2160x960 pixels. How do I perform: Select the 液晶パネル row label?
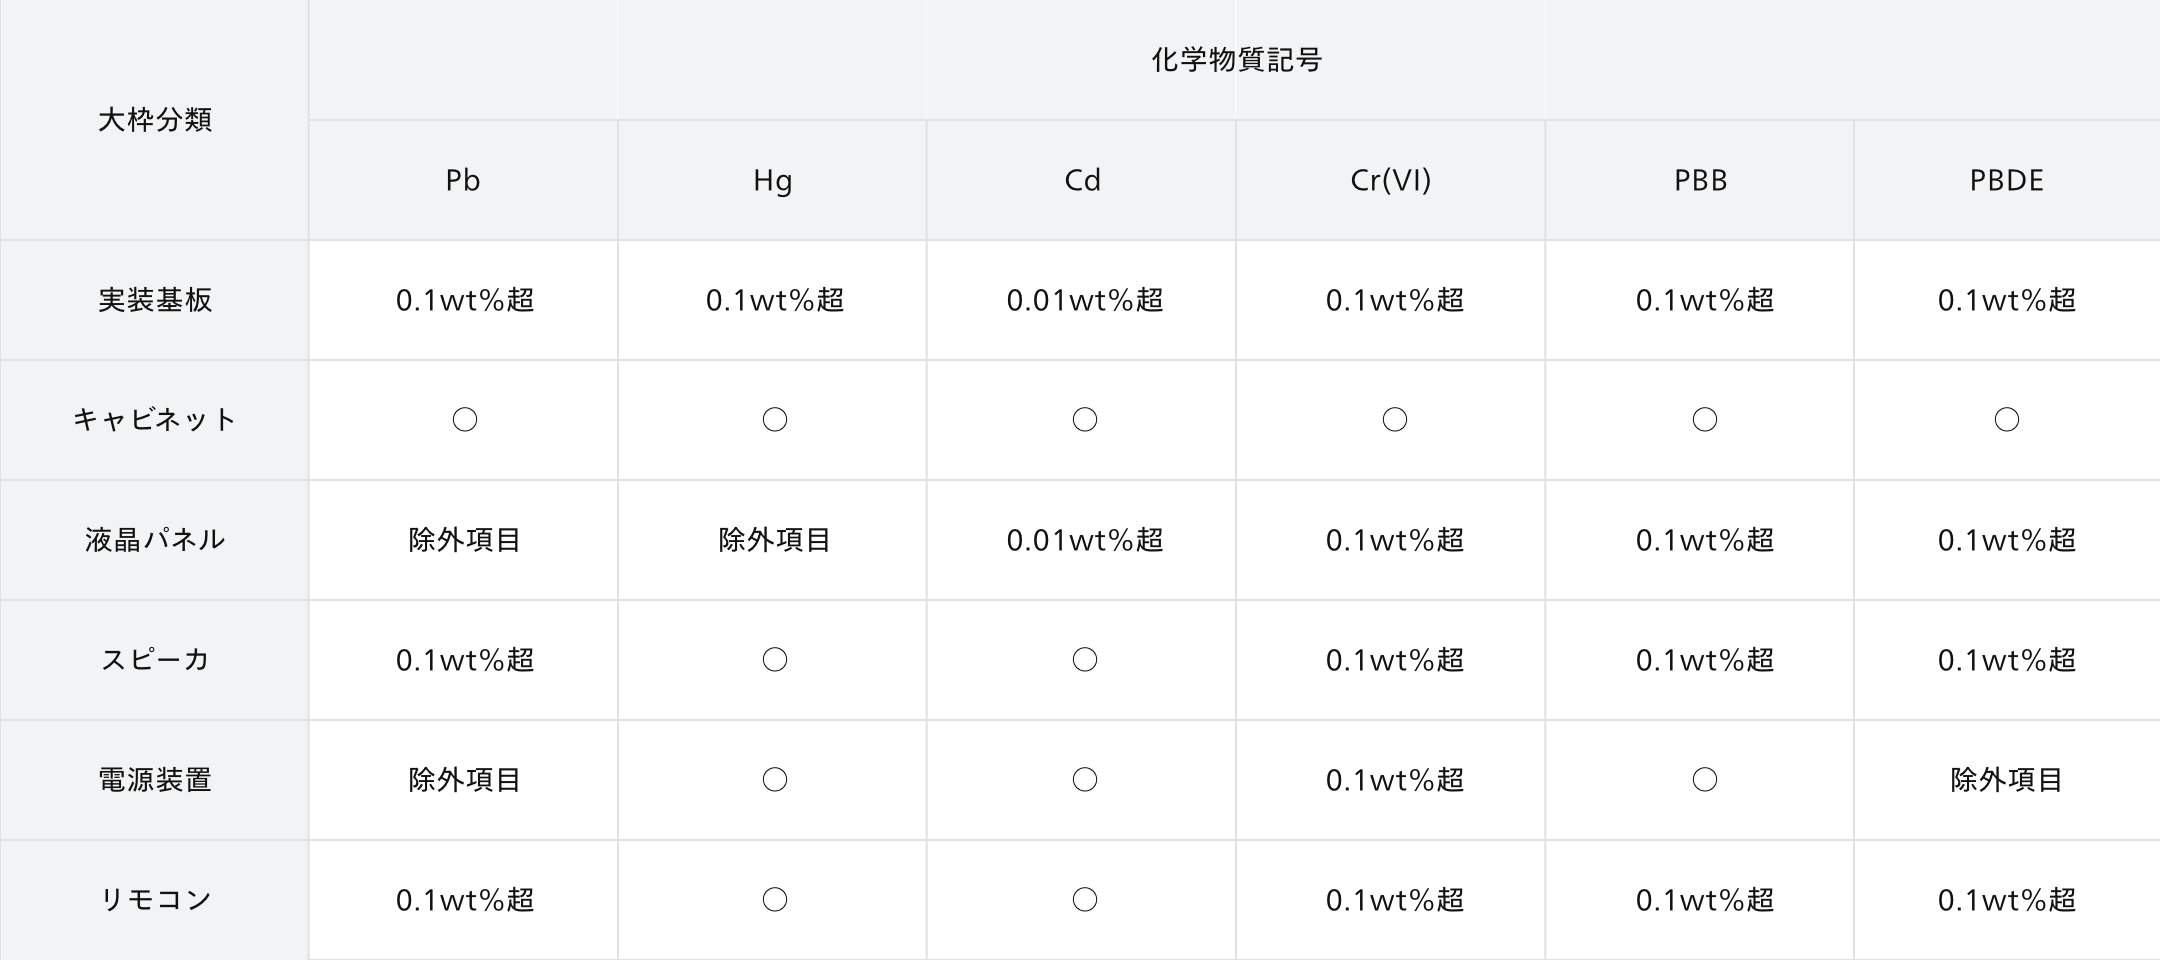click(155, 540)
